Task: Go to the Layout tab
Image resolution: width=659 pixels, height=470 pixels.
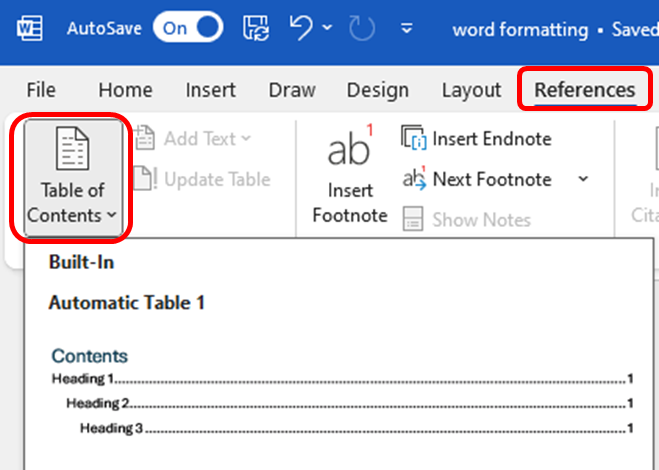Action: [471, 90]
